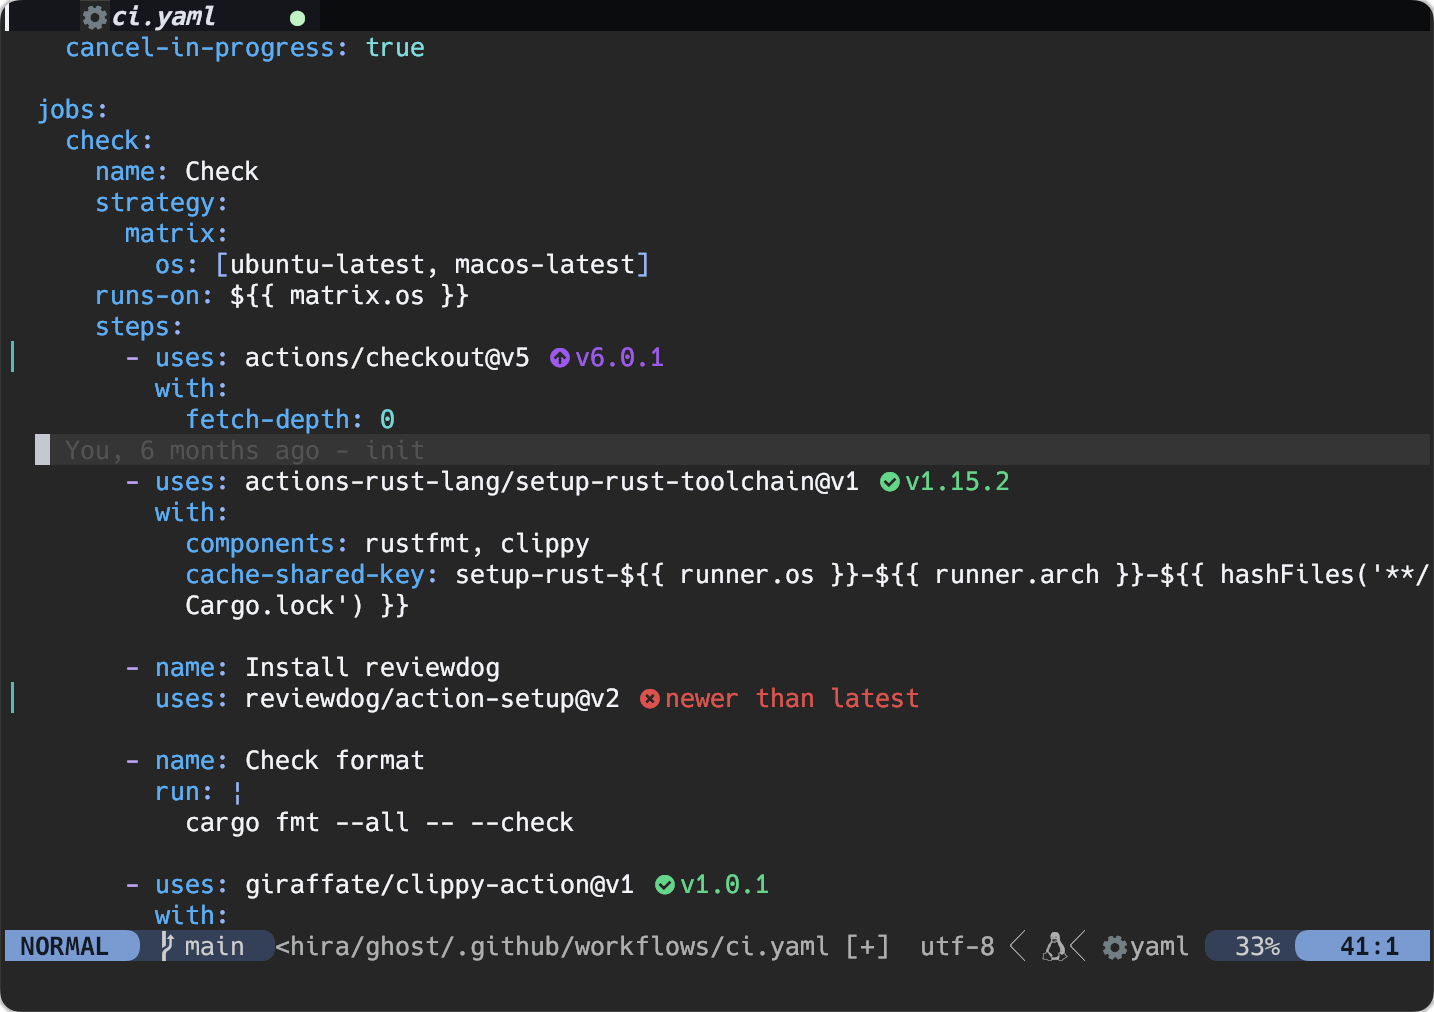Click the 'You, 6 months ago - init' blame text
Image resolution: width=1434 pixels, height=1012 pixels.
click(x=245, y=451)
